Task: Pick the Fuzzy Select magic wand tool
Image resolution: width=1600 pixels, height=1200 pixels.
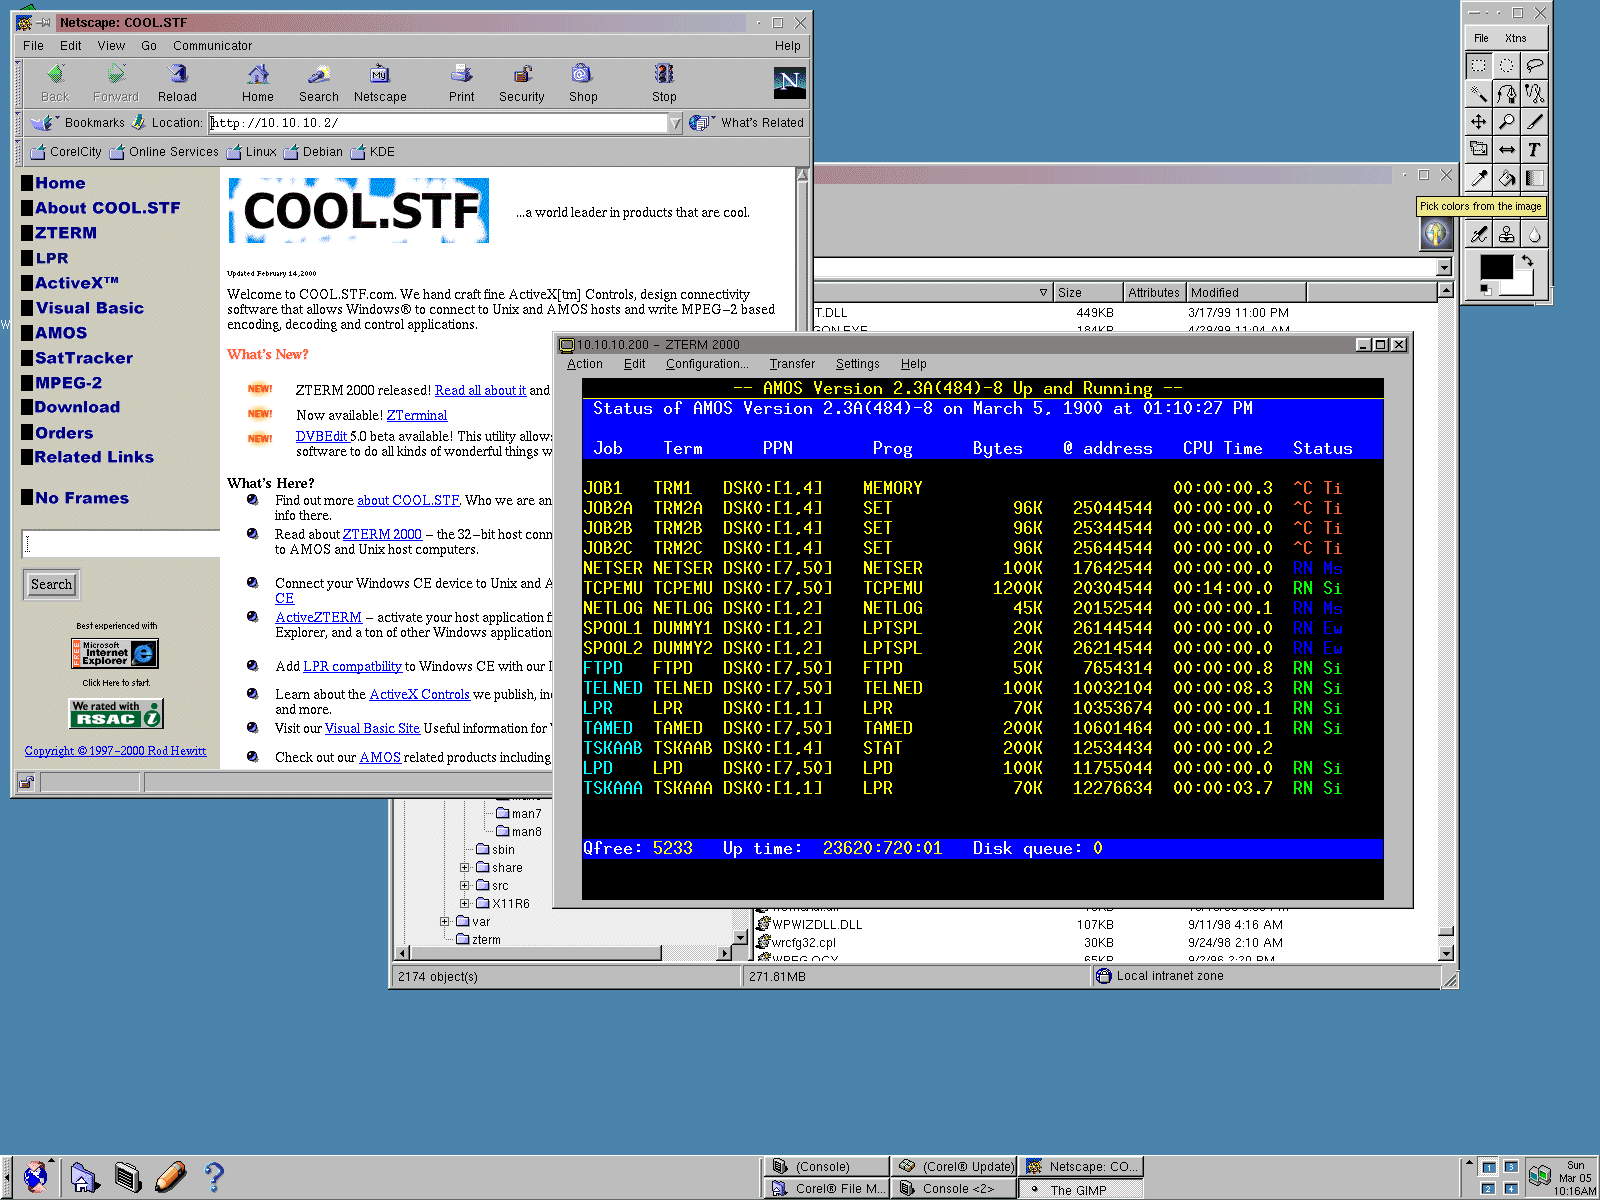Action: (x=1478, y=94)
